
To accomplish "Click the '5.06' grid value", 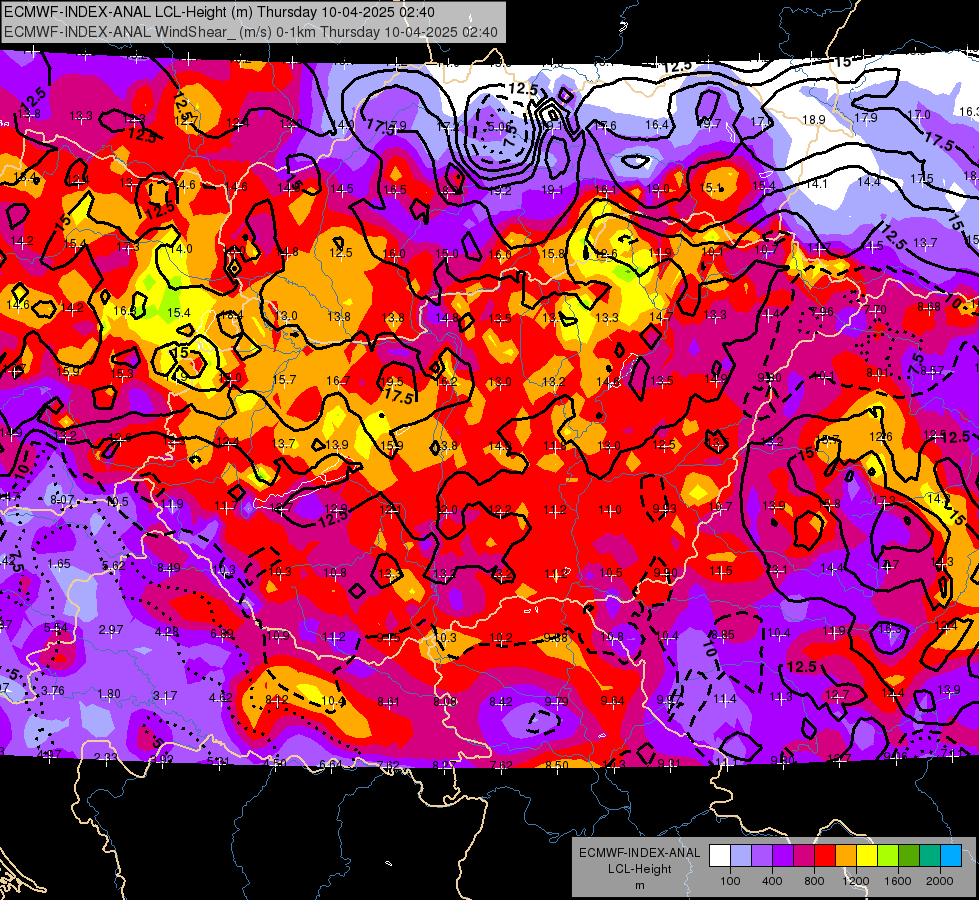I will [x=499, y=127].
